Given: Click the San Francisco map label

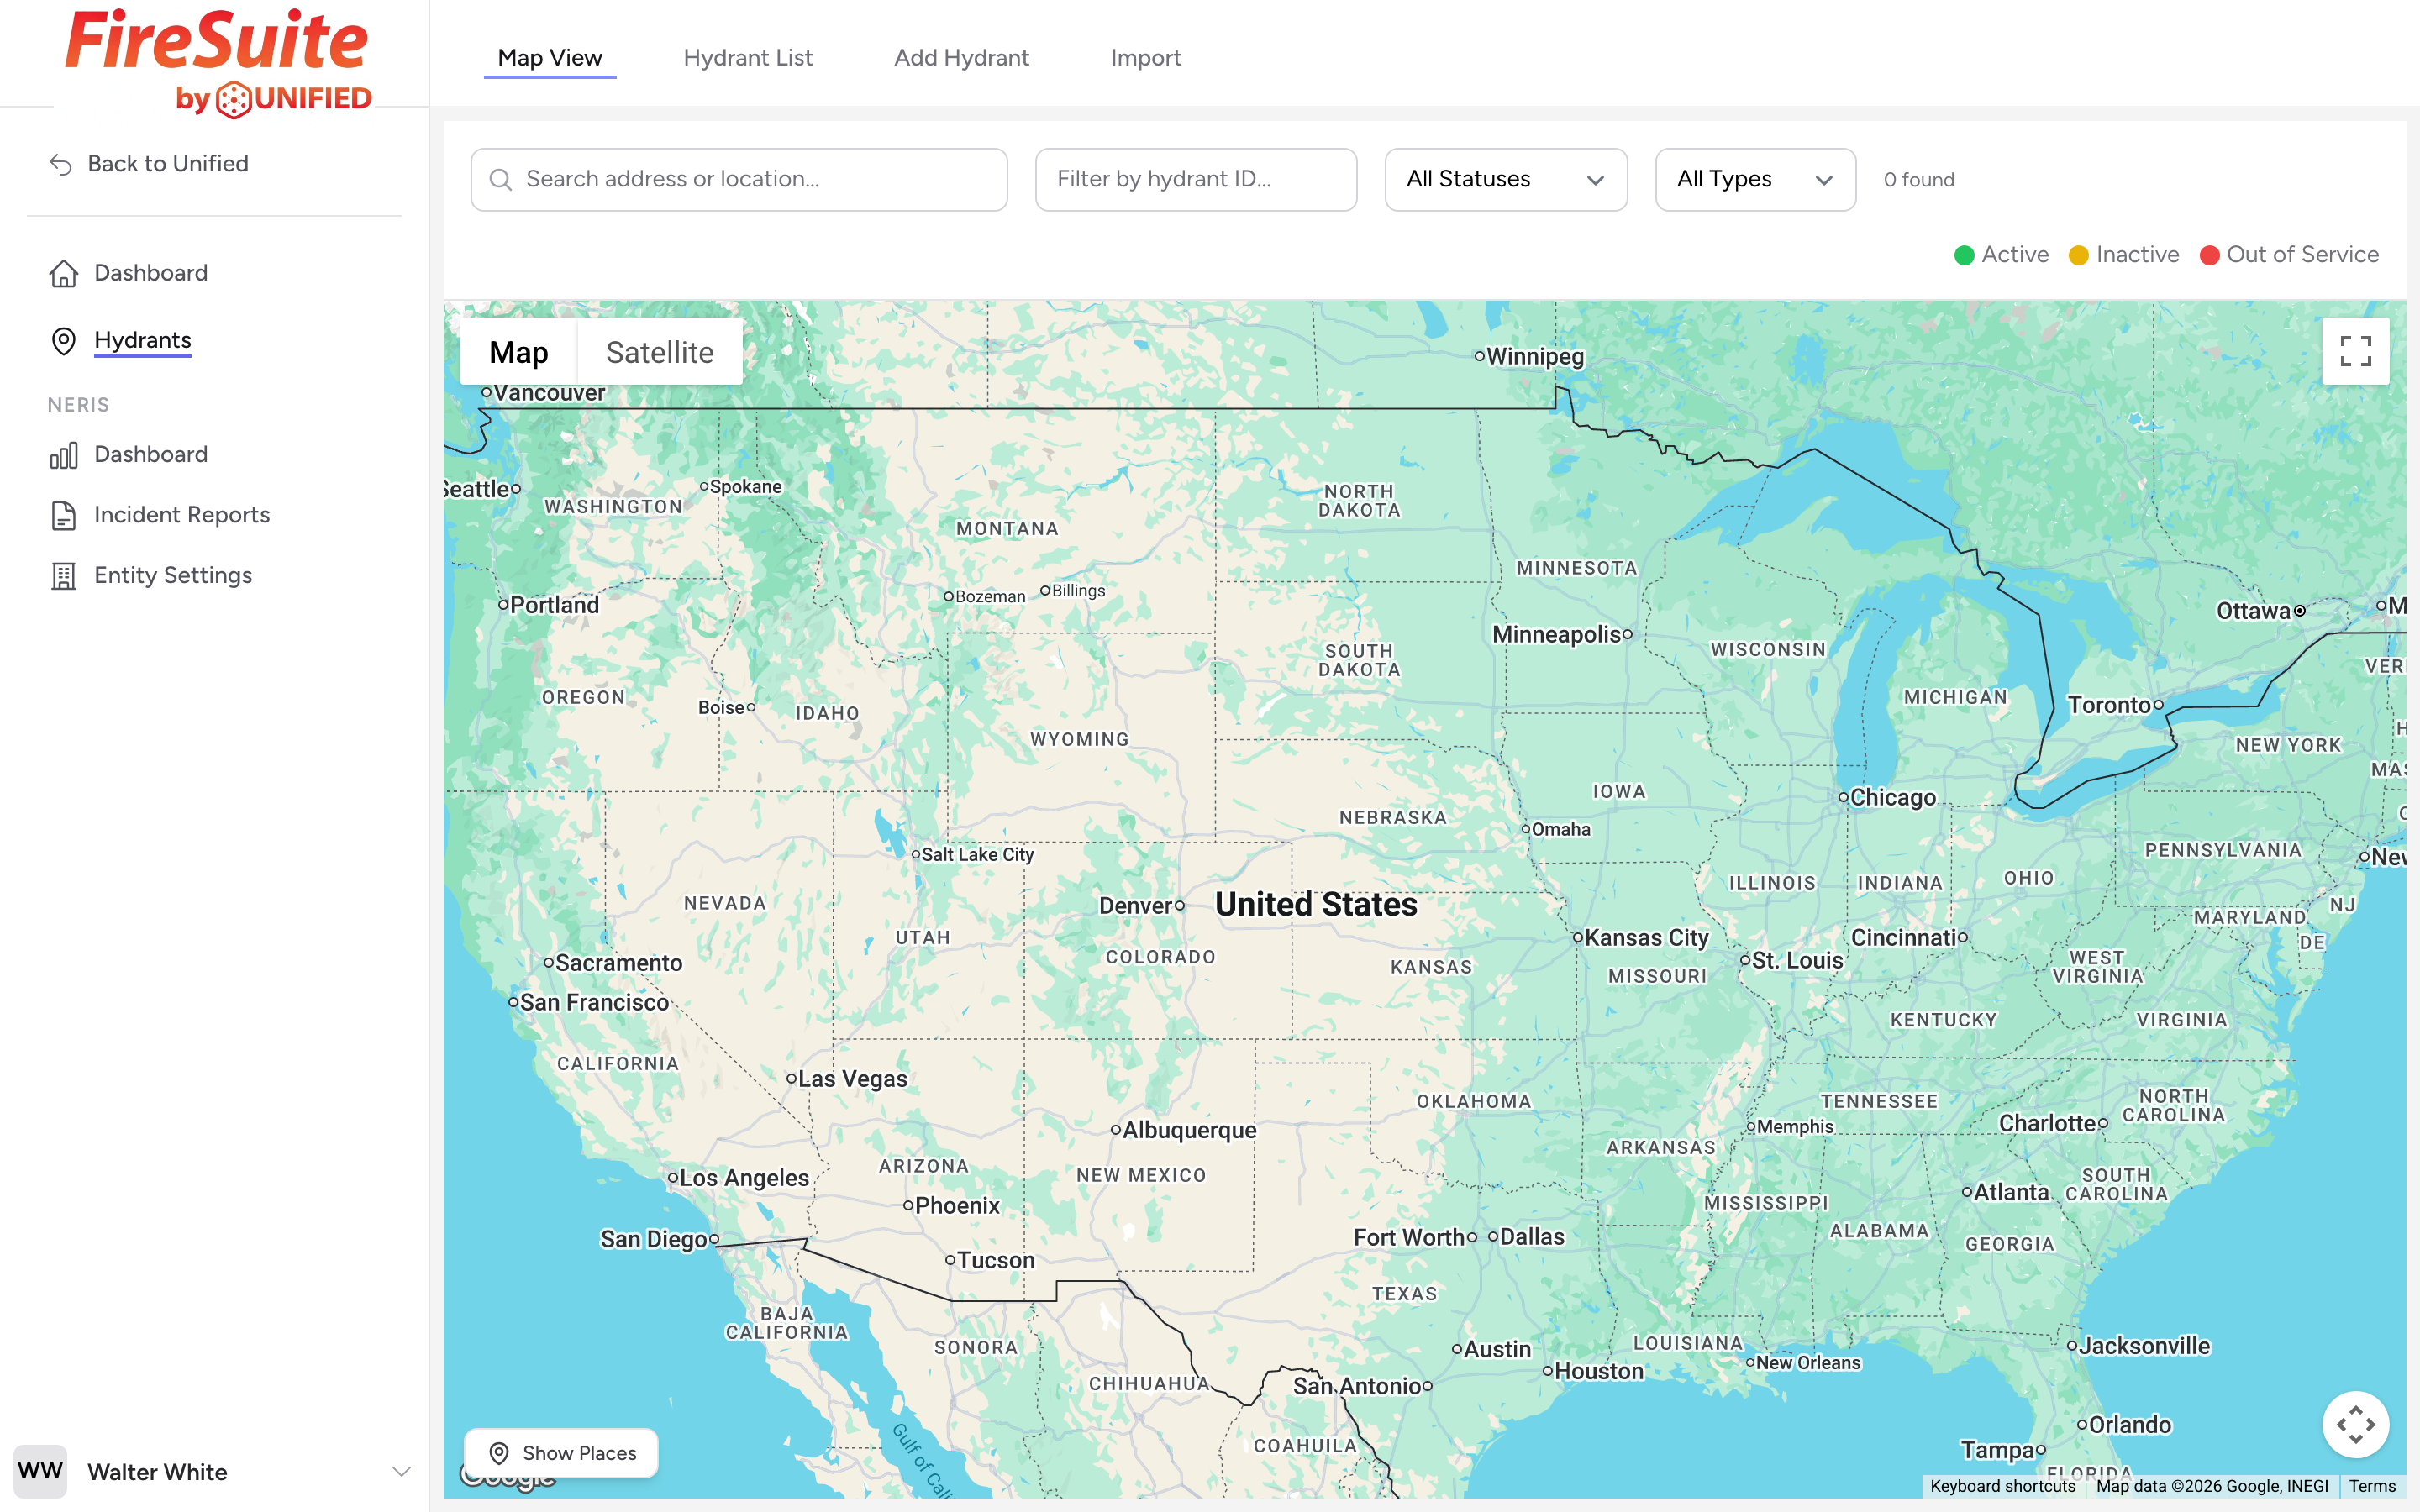Looking at the screenshot, I should coord(594,1003).
